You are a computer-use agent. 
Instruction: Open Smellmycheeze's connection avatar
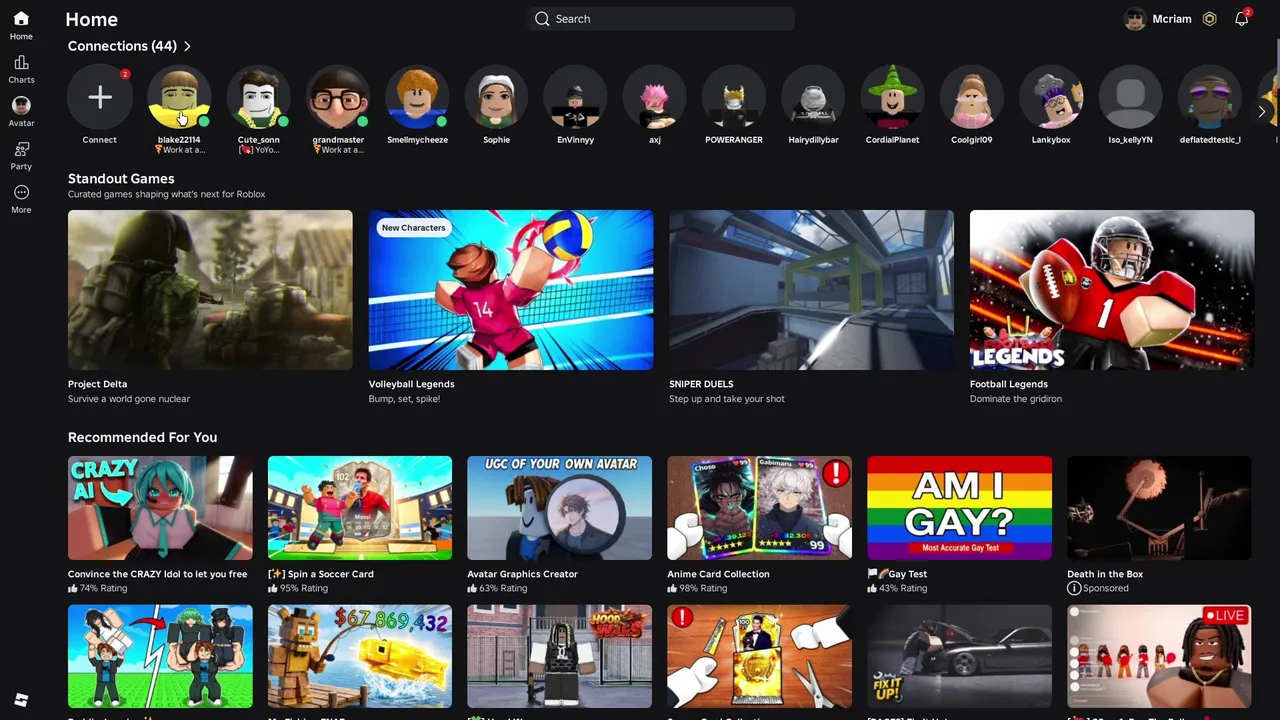click(x=417, y=97)
